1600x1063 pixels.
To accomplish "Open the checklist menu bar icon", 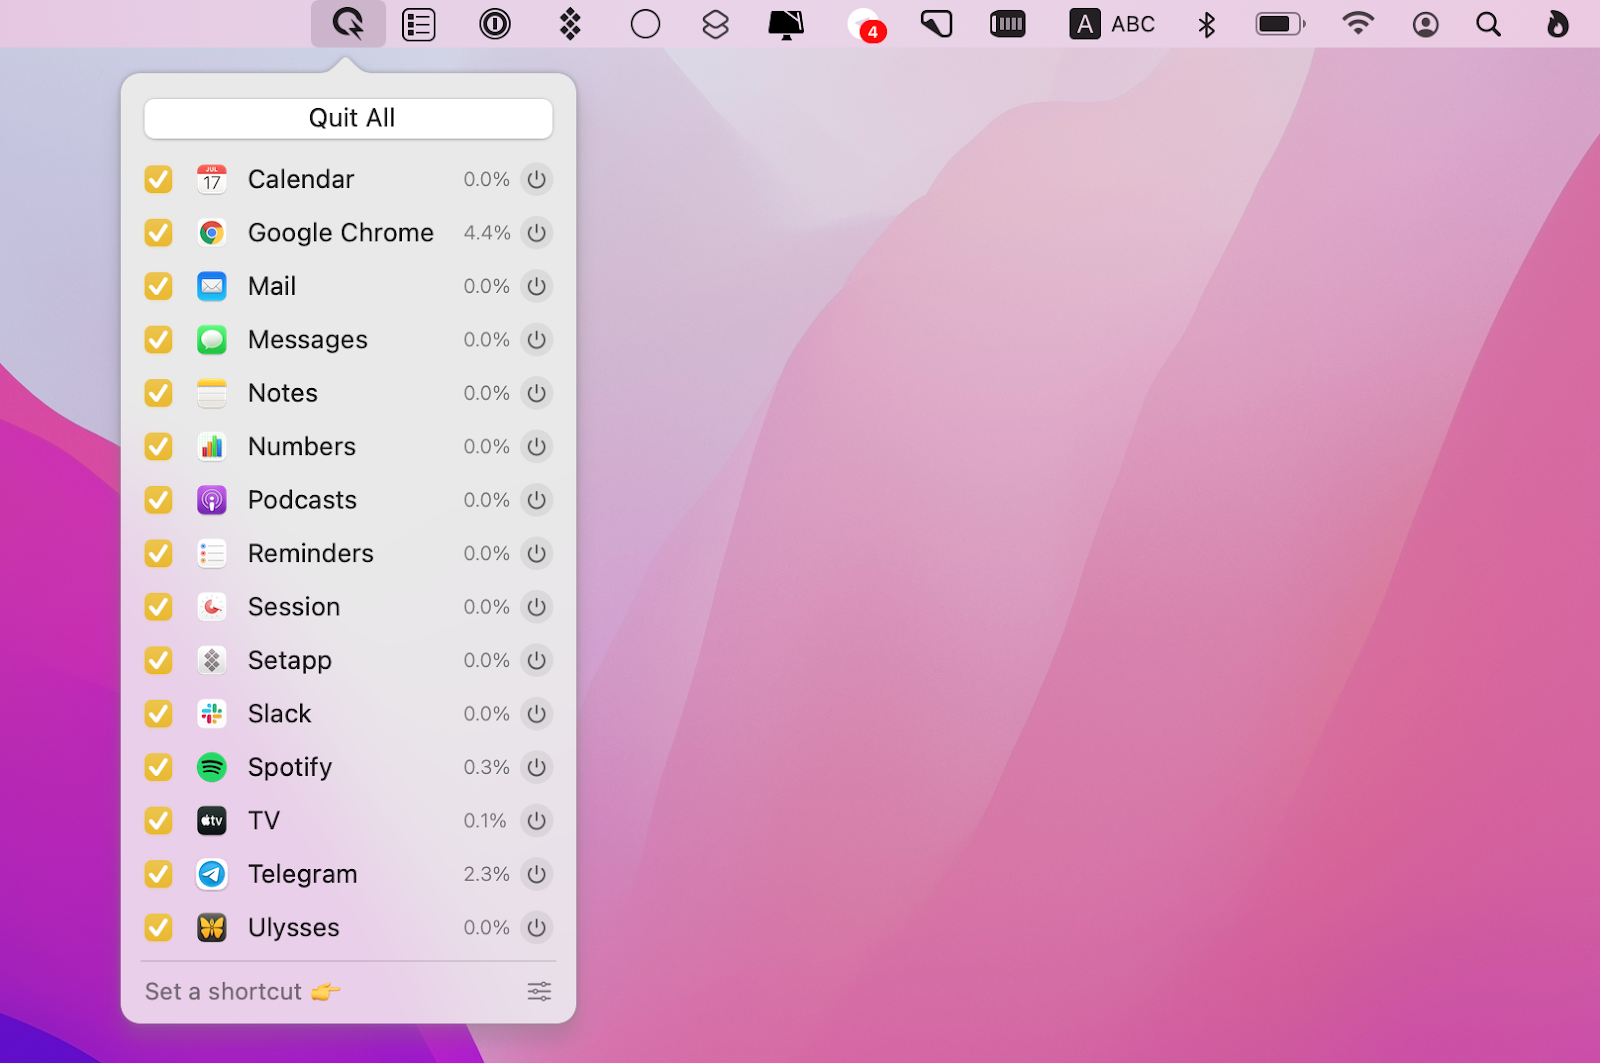I will click(419, 24).
